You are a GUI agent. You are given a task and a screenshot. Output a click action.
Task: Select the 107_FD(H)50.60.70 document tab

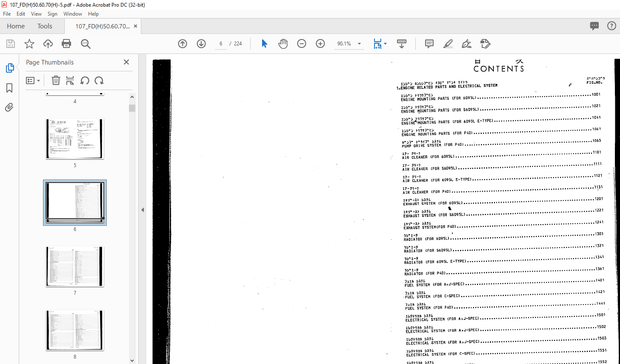point(102,26)
